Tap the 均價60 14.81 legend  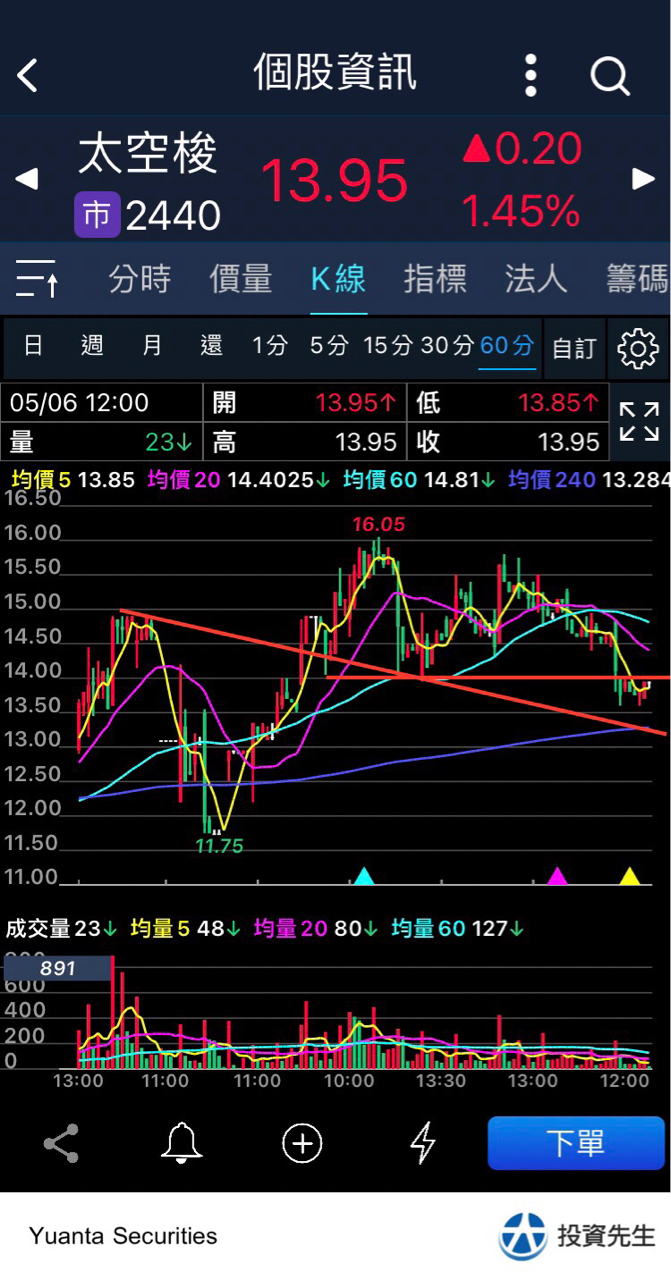(420, 481)
